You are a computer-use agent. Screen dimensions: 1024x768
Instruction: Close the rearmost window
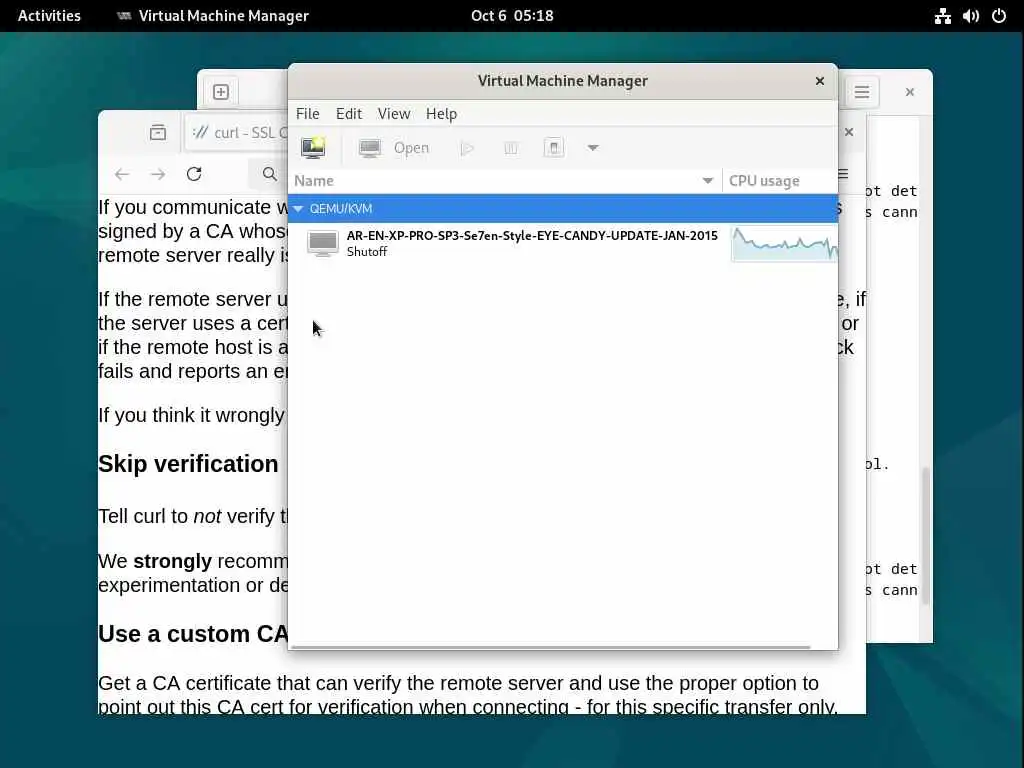(x=910, y=92)
